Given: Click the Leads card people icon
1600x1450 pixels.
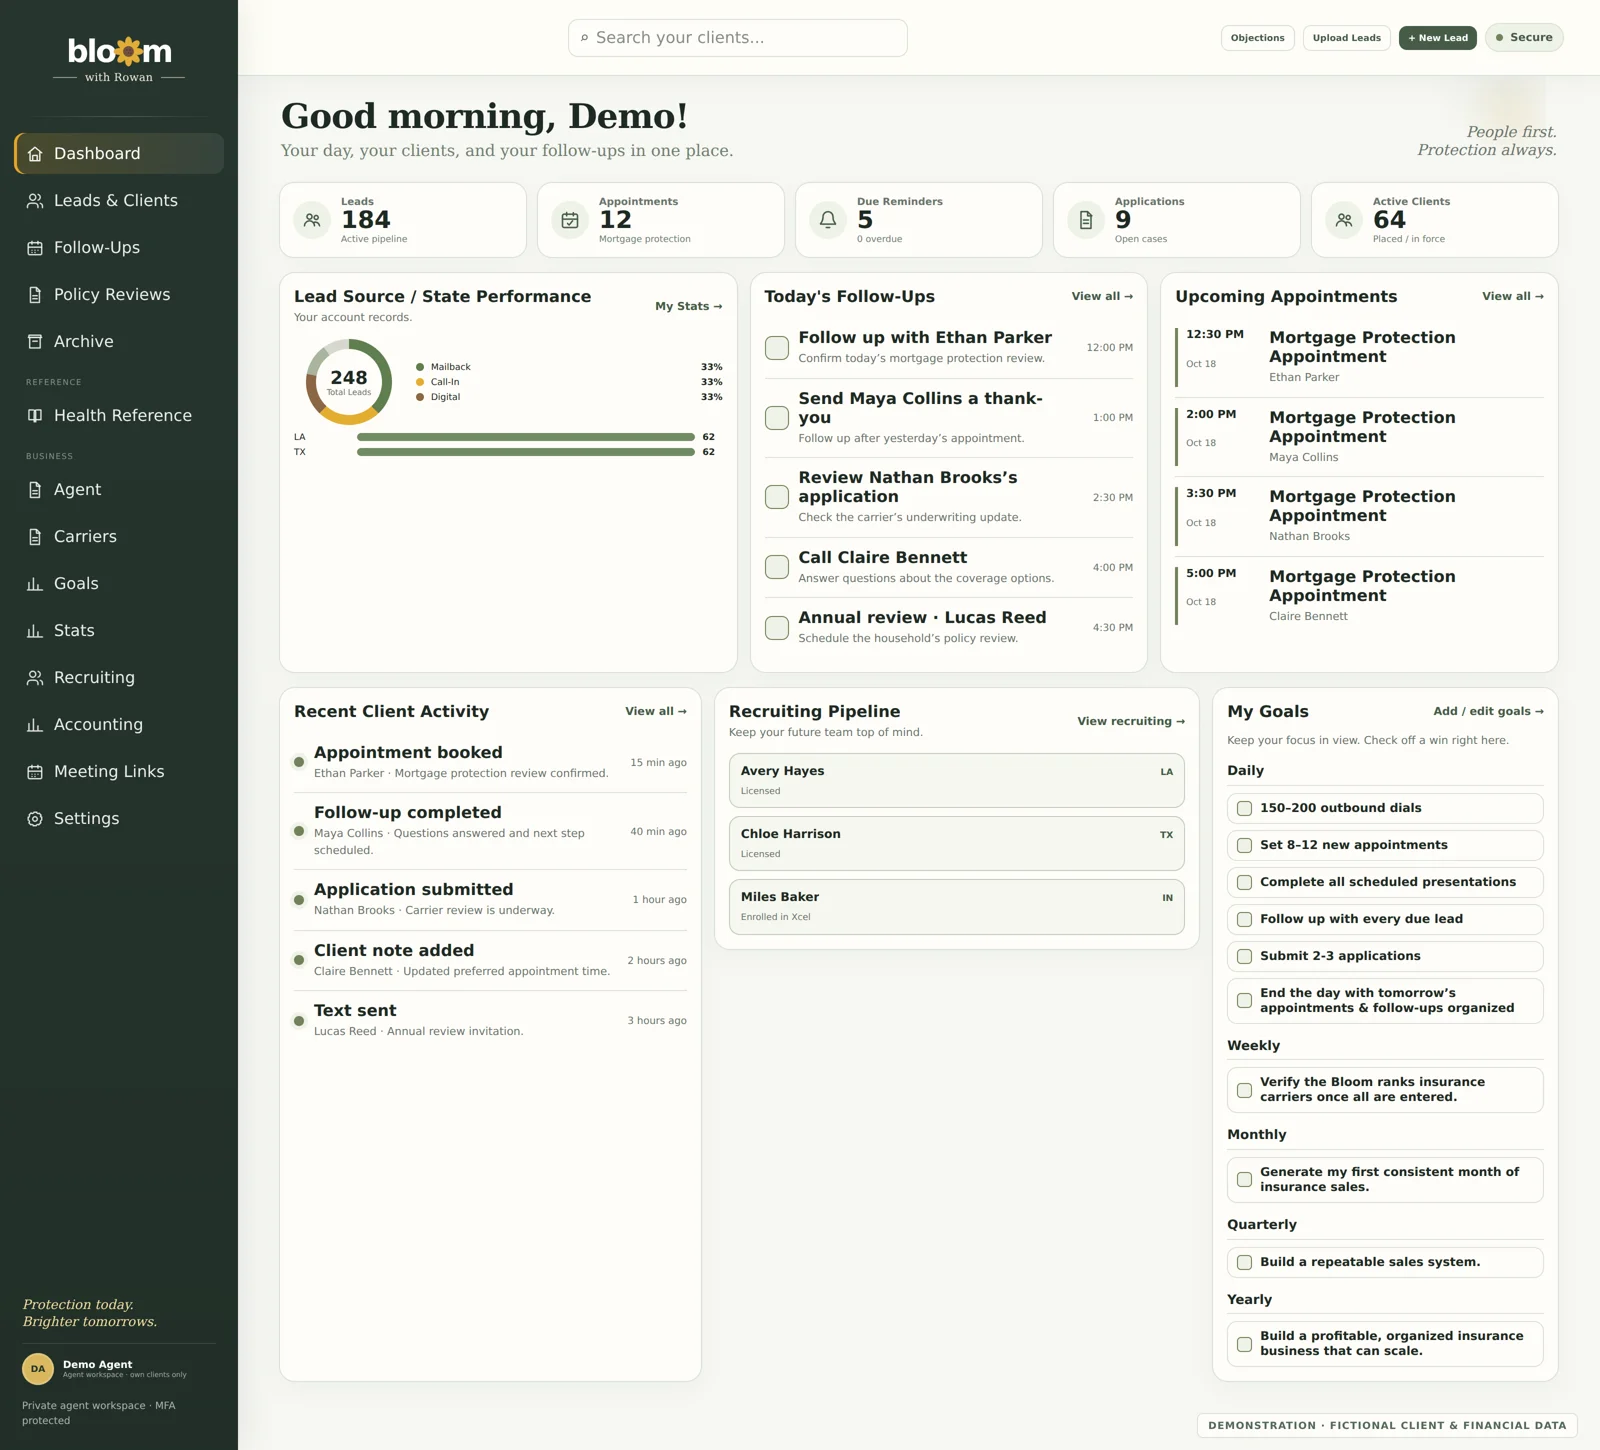Looking at the screenshot, I should 312,220.
